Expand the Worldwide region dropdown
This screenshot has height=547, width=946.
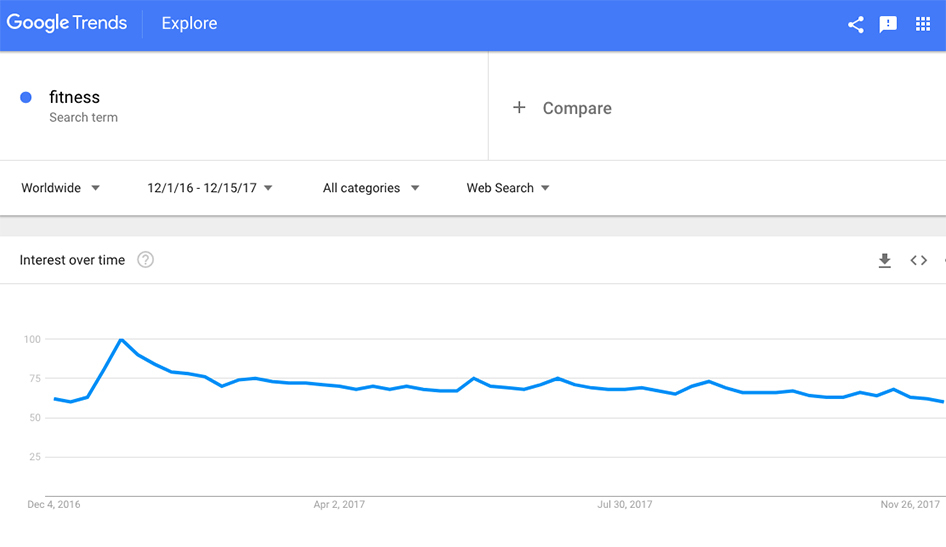(x=60, y=188)
